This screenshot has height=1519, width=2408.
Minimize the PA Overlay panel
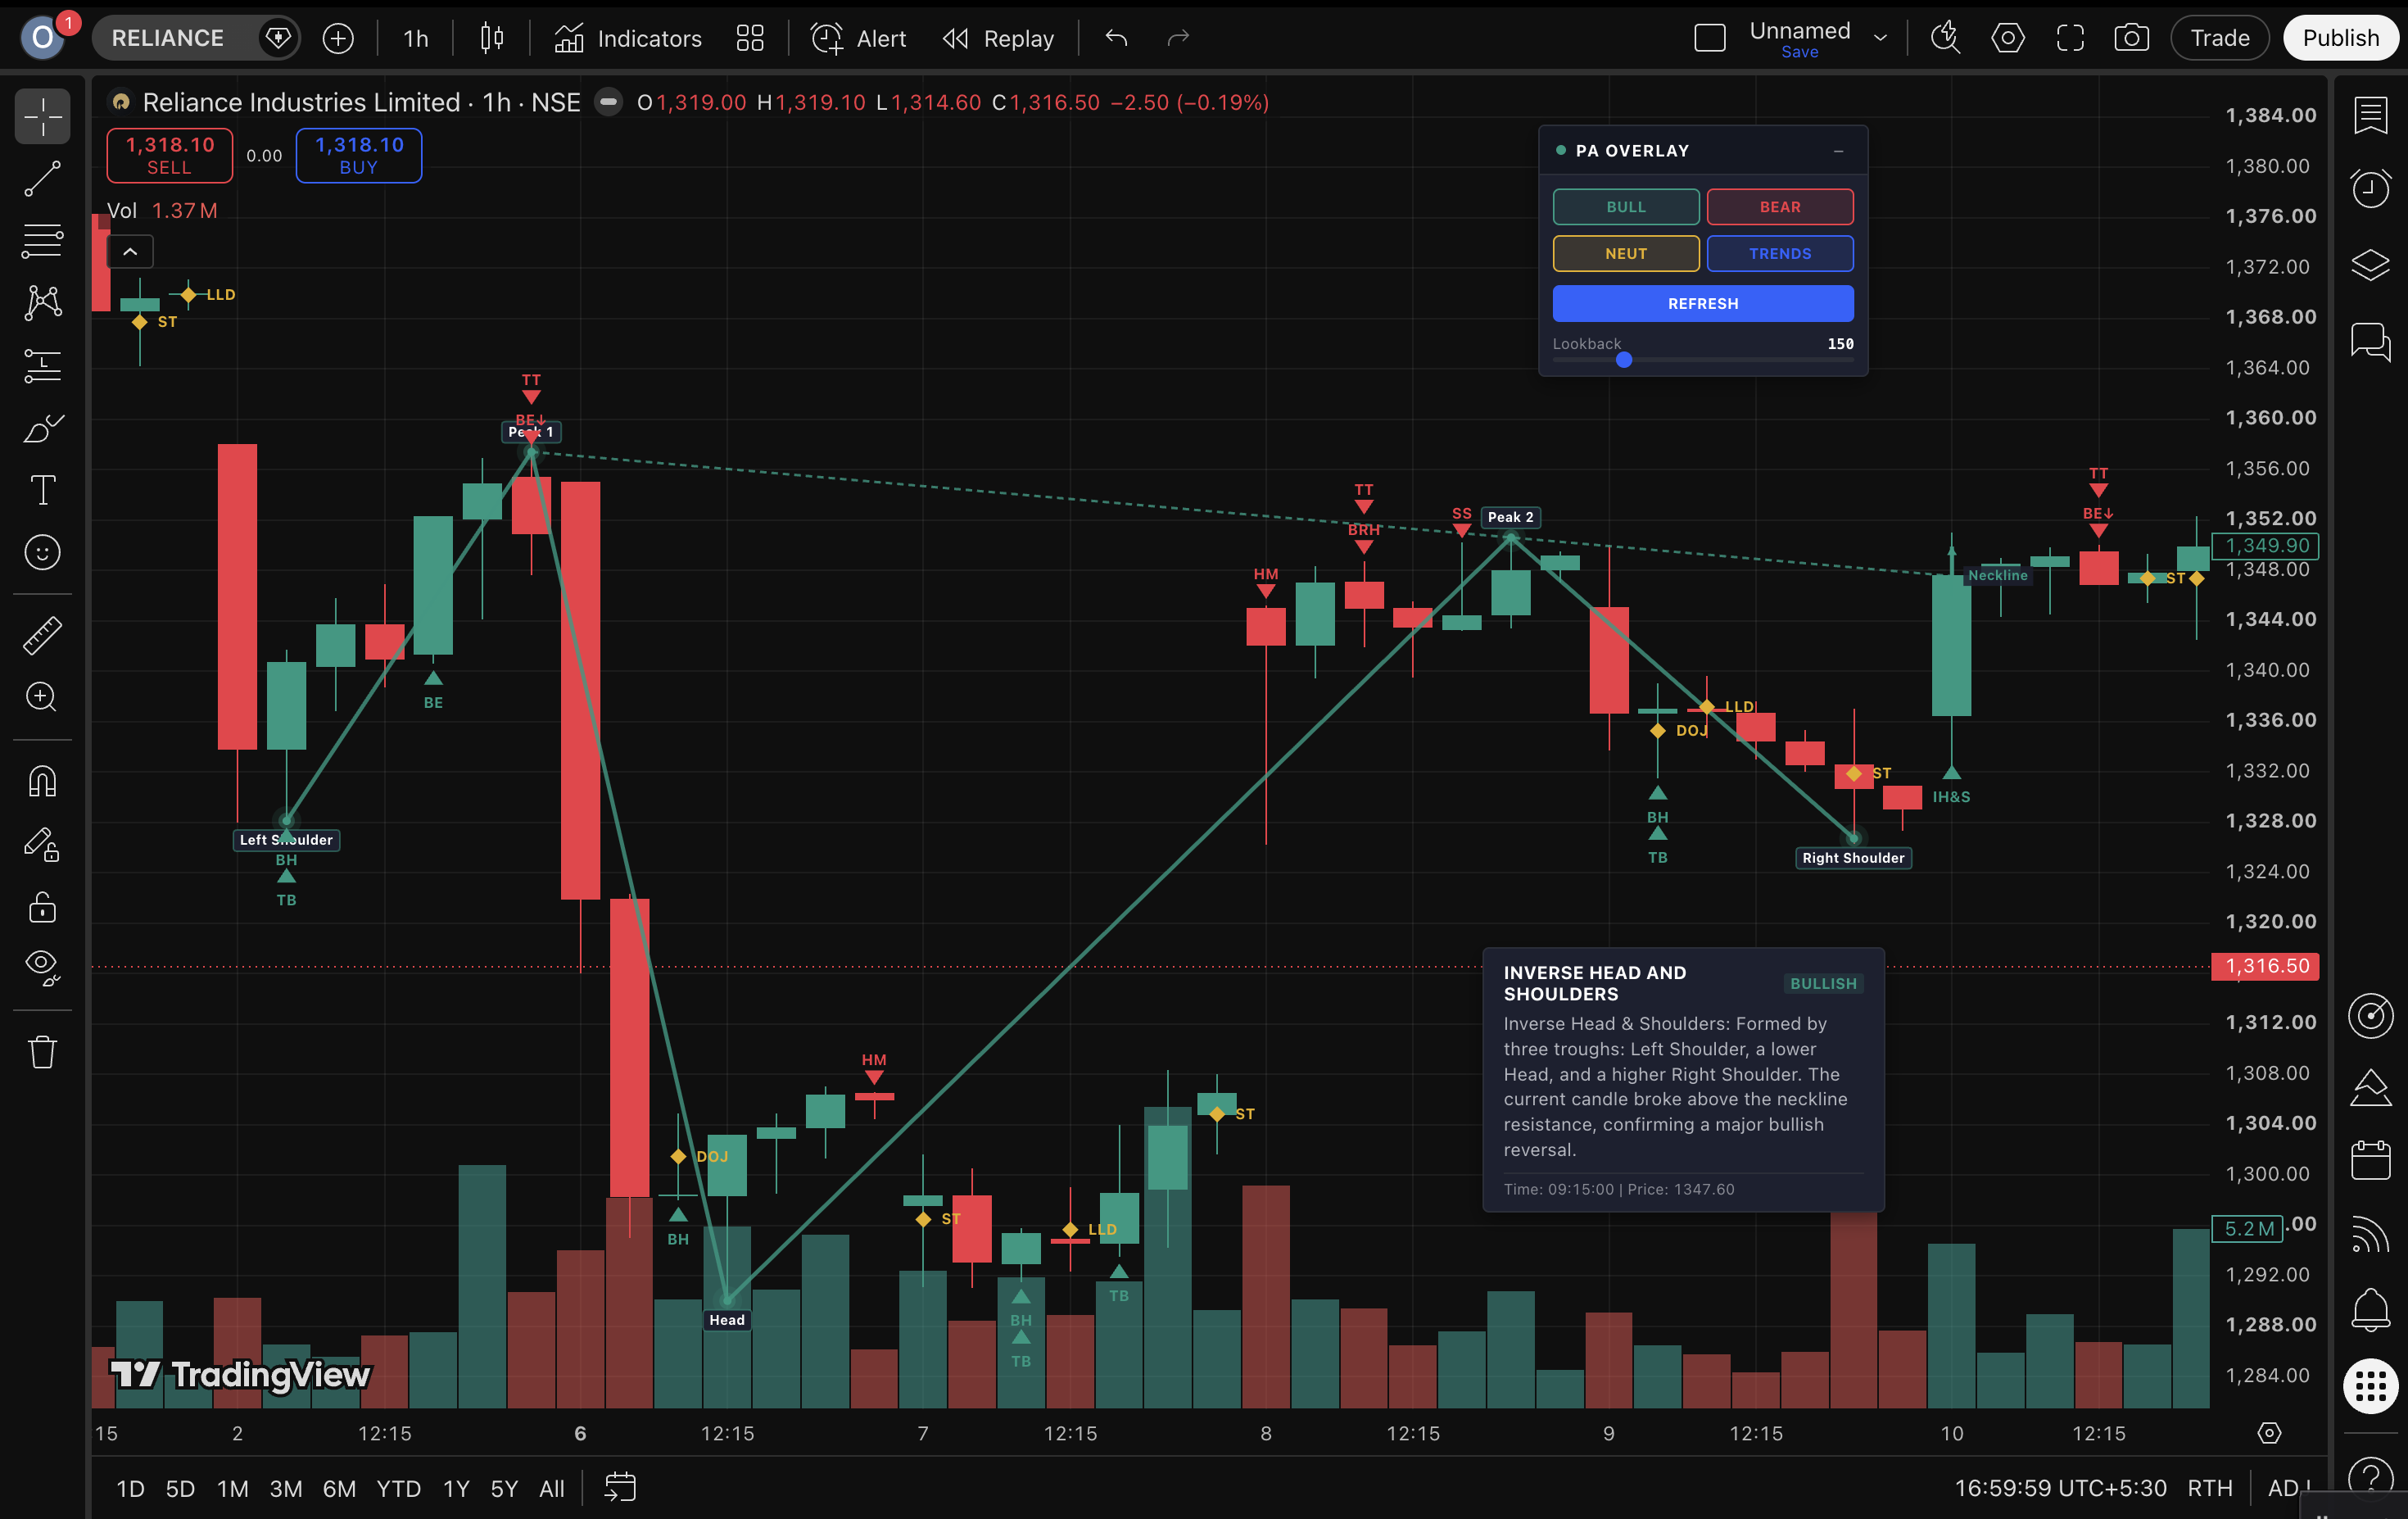(1838, 151)
